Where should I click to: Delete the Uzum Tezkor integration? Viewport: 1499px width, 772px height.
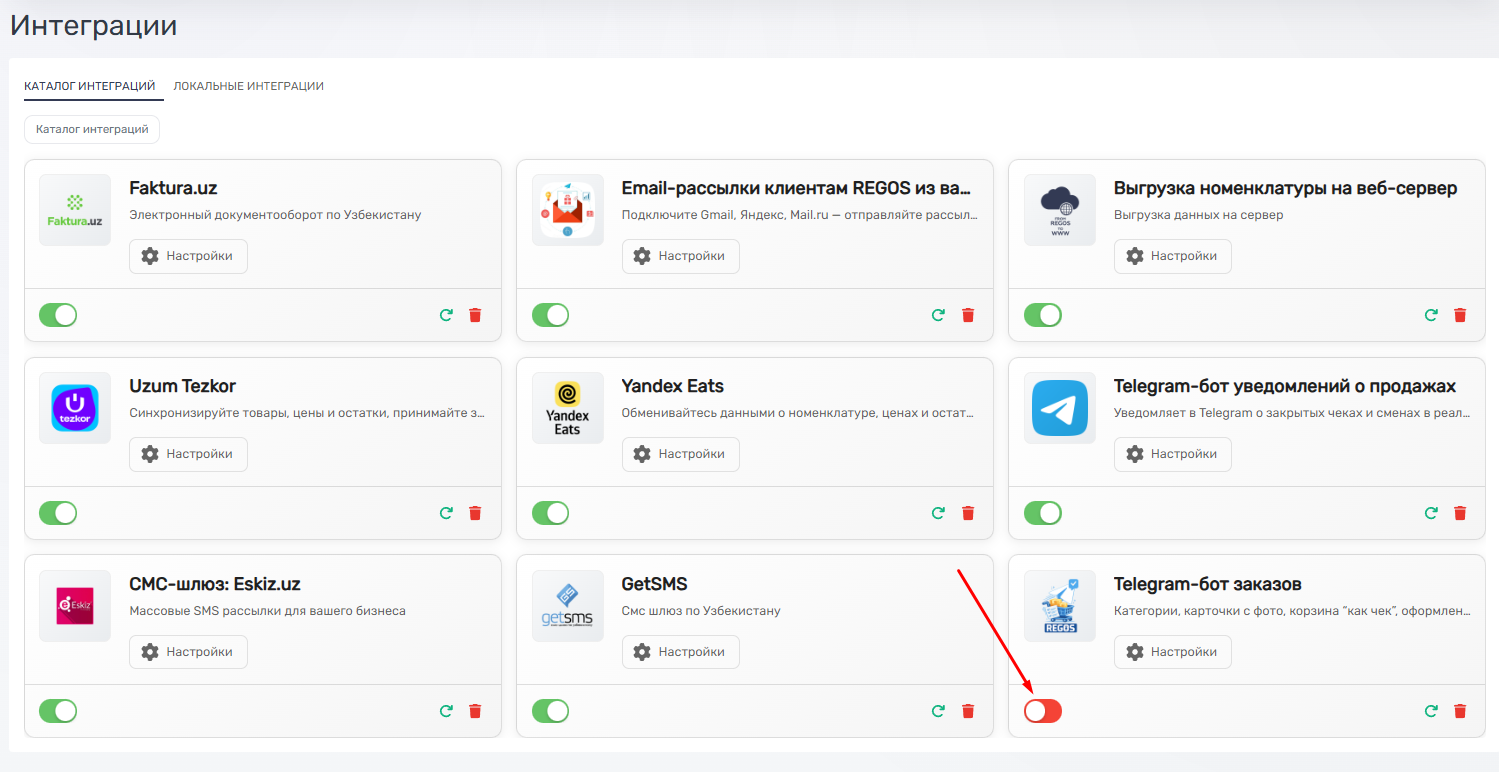tap(475, 513)
